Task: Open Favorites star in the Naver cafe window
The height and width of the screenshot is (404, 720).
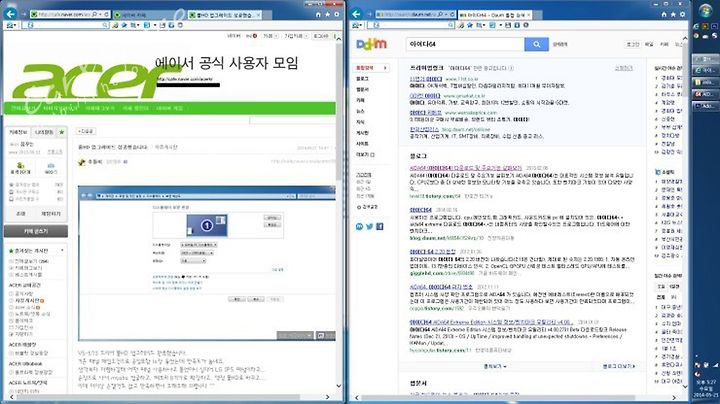Action: click(327, 15)
